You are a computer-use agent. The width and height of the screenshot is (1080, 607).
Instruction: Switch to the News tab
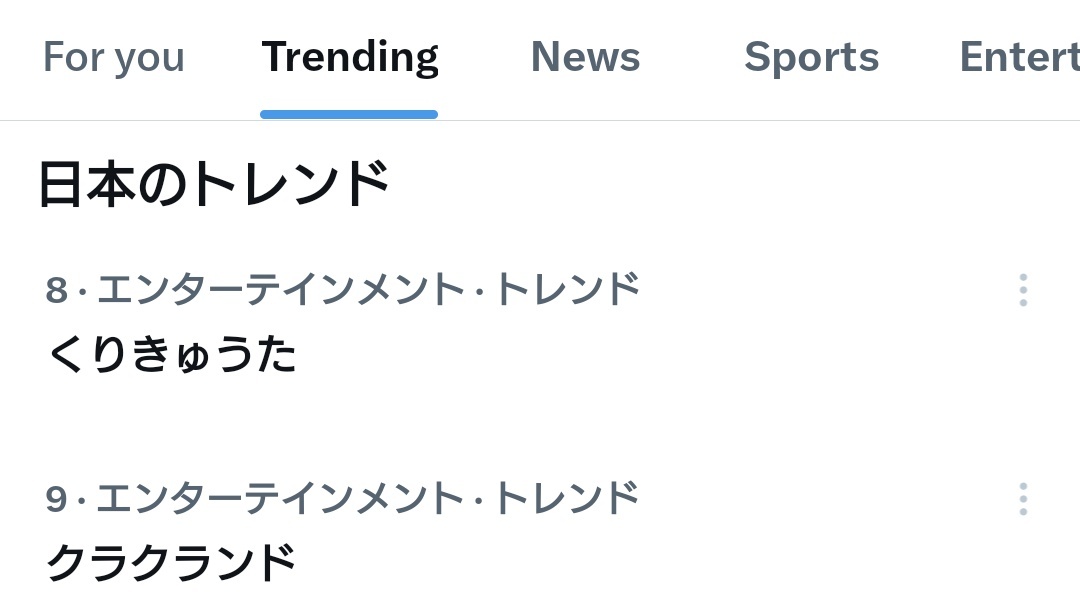point(585,57)
